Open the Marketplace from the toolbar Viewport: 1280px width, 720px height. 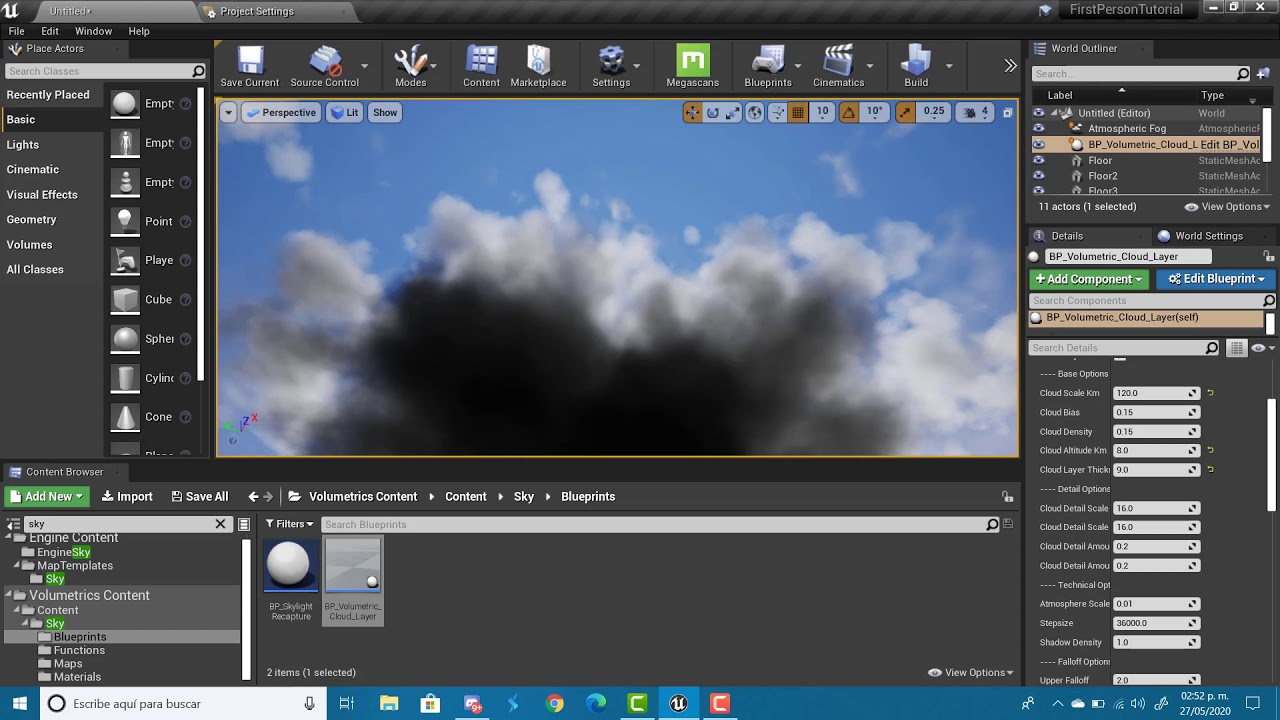[x=538, y=67]
